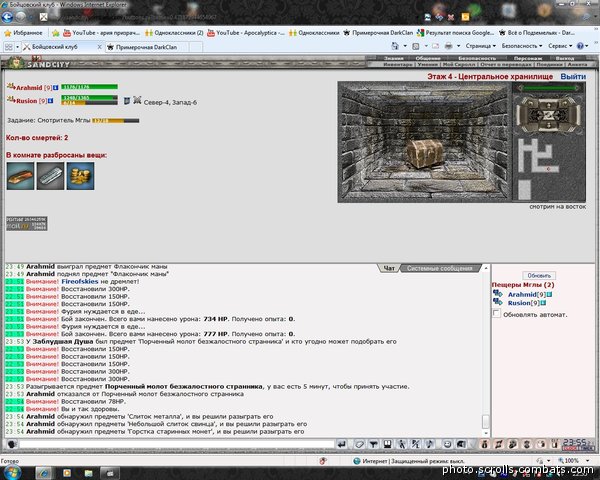This screenshot has width=600, height=480.
Task: Switch to Примерочная DarkClan browser tab
Action: click(x=146, y=47)
